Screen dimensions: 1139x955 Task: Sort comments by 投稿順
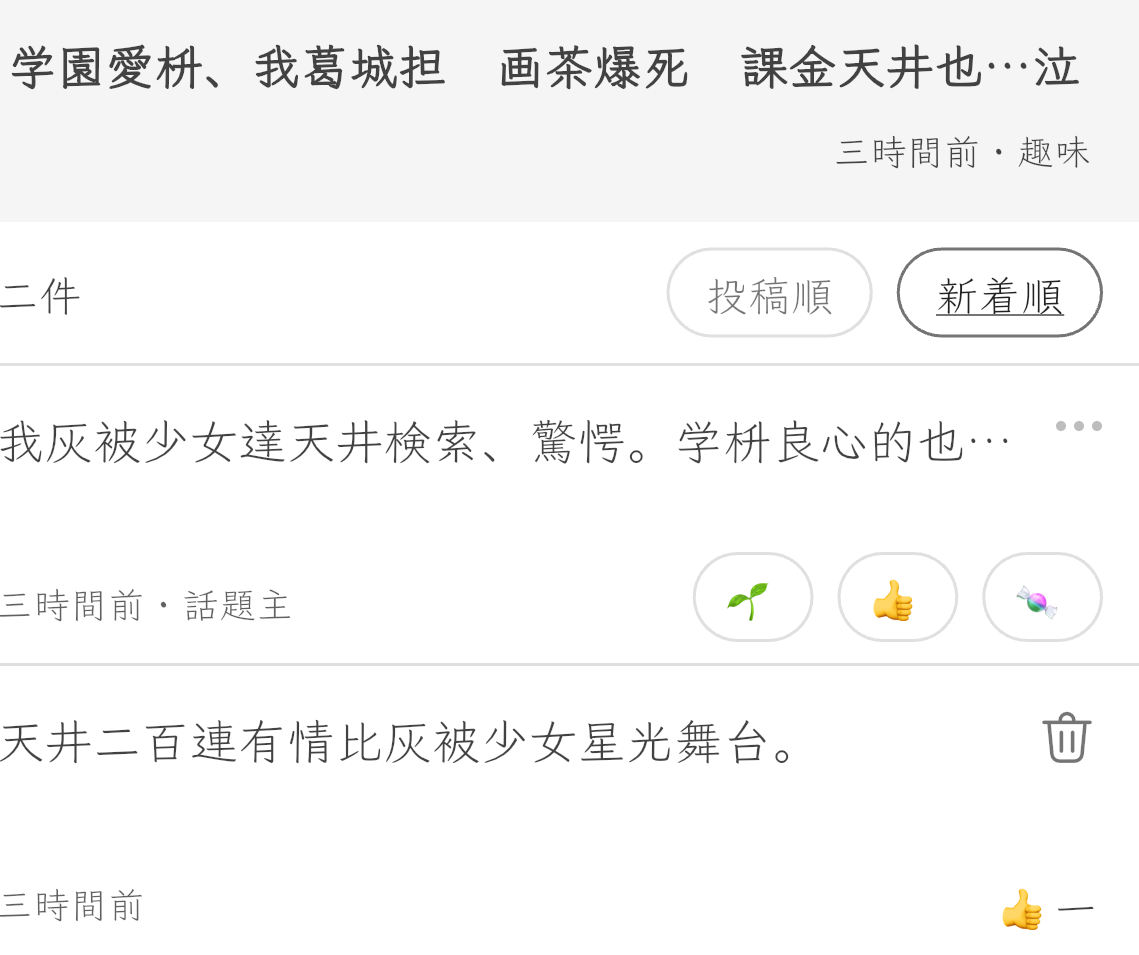(769, 293)
